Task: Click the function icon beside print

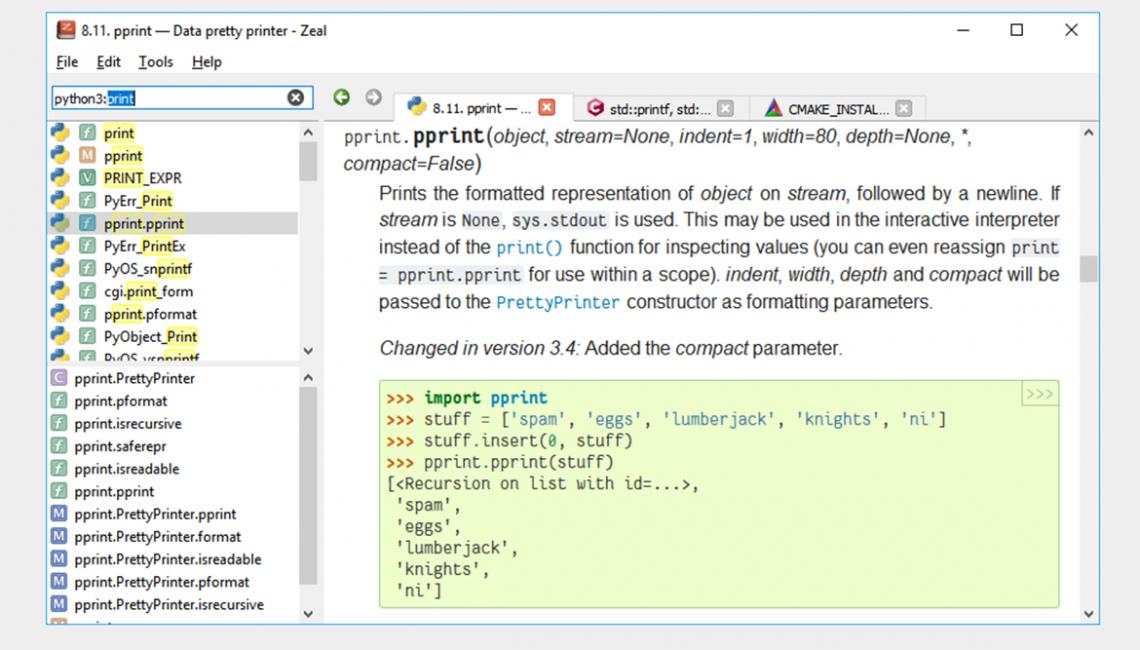Action: pyautogui.click(x=87, y=133)
